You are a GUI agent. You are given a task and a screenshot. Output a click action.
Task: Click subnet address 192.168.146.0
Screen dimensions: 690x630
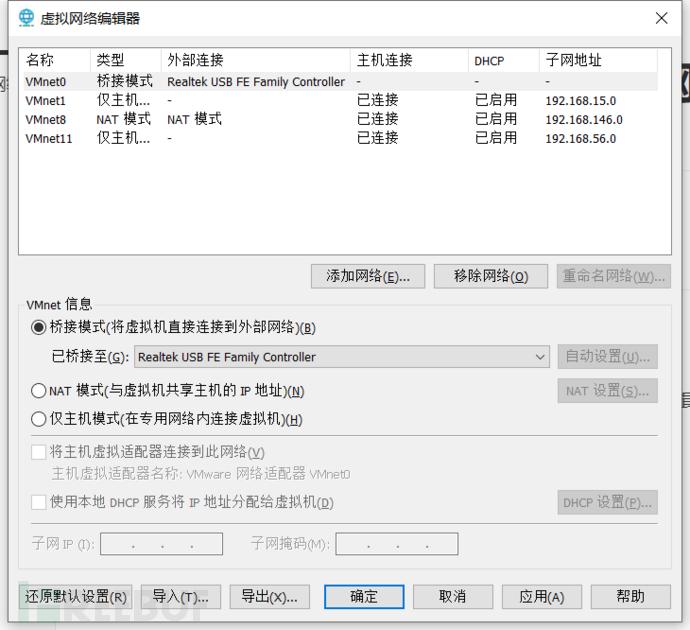pos(584,120)
